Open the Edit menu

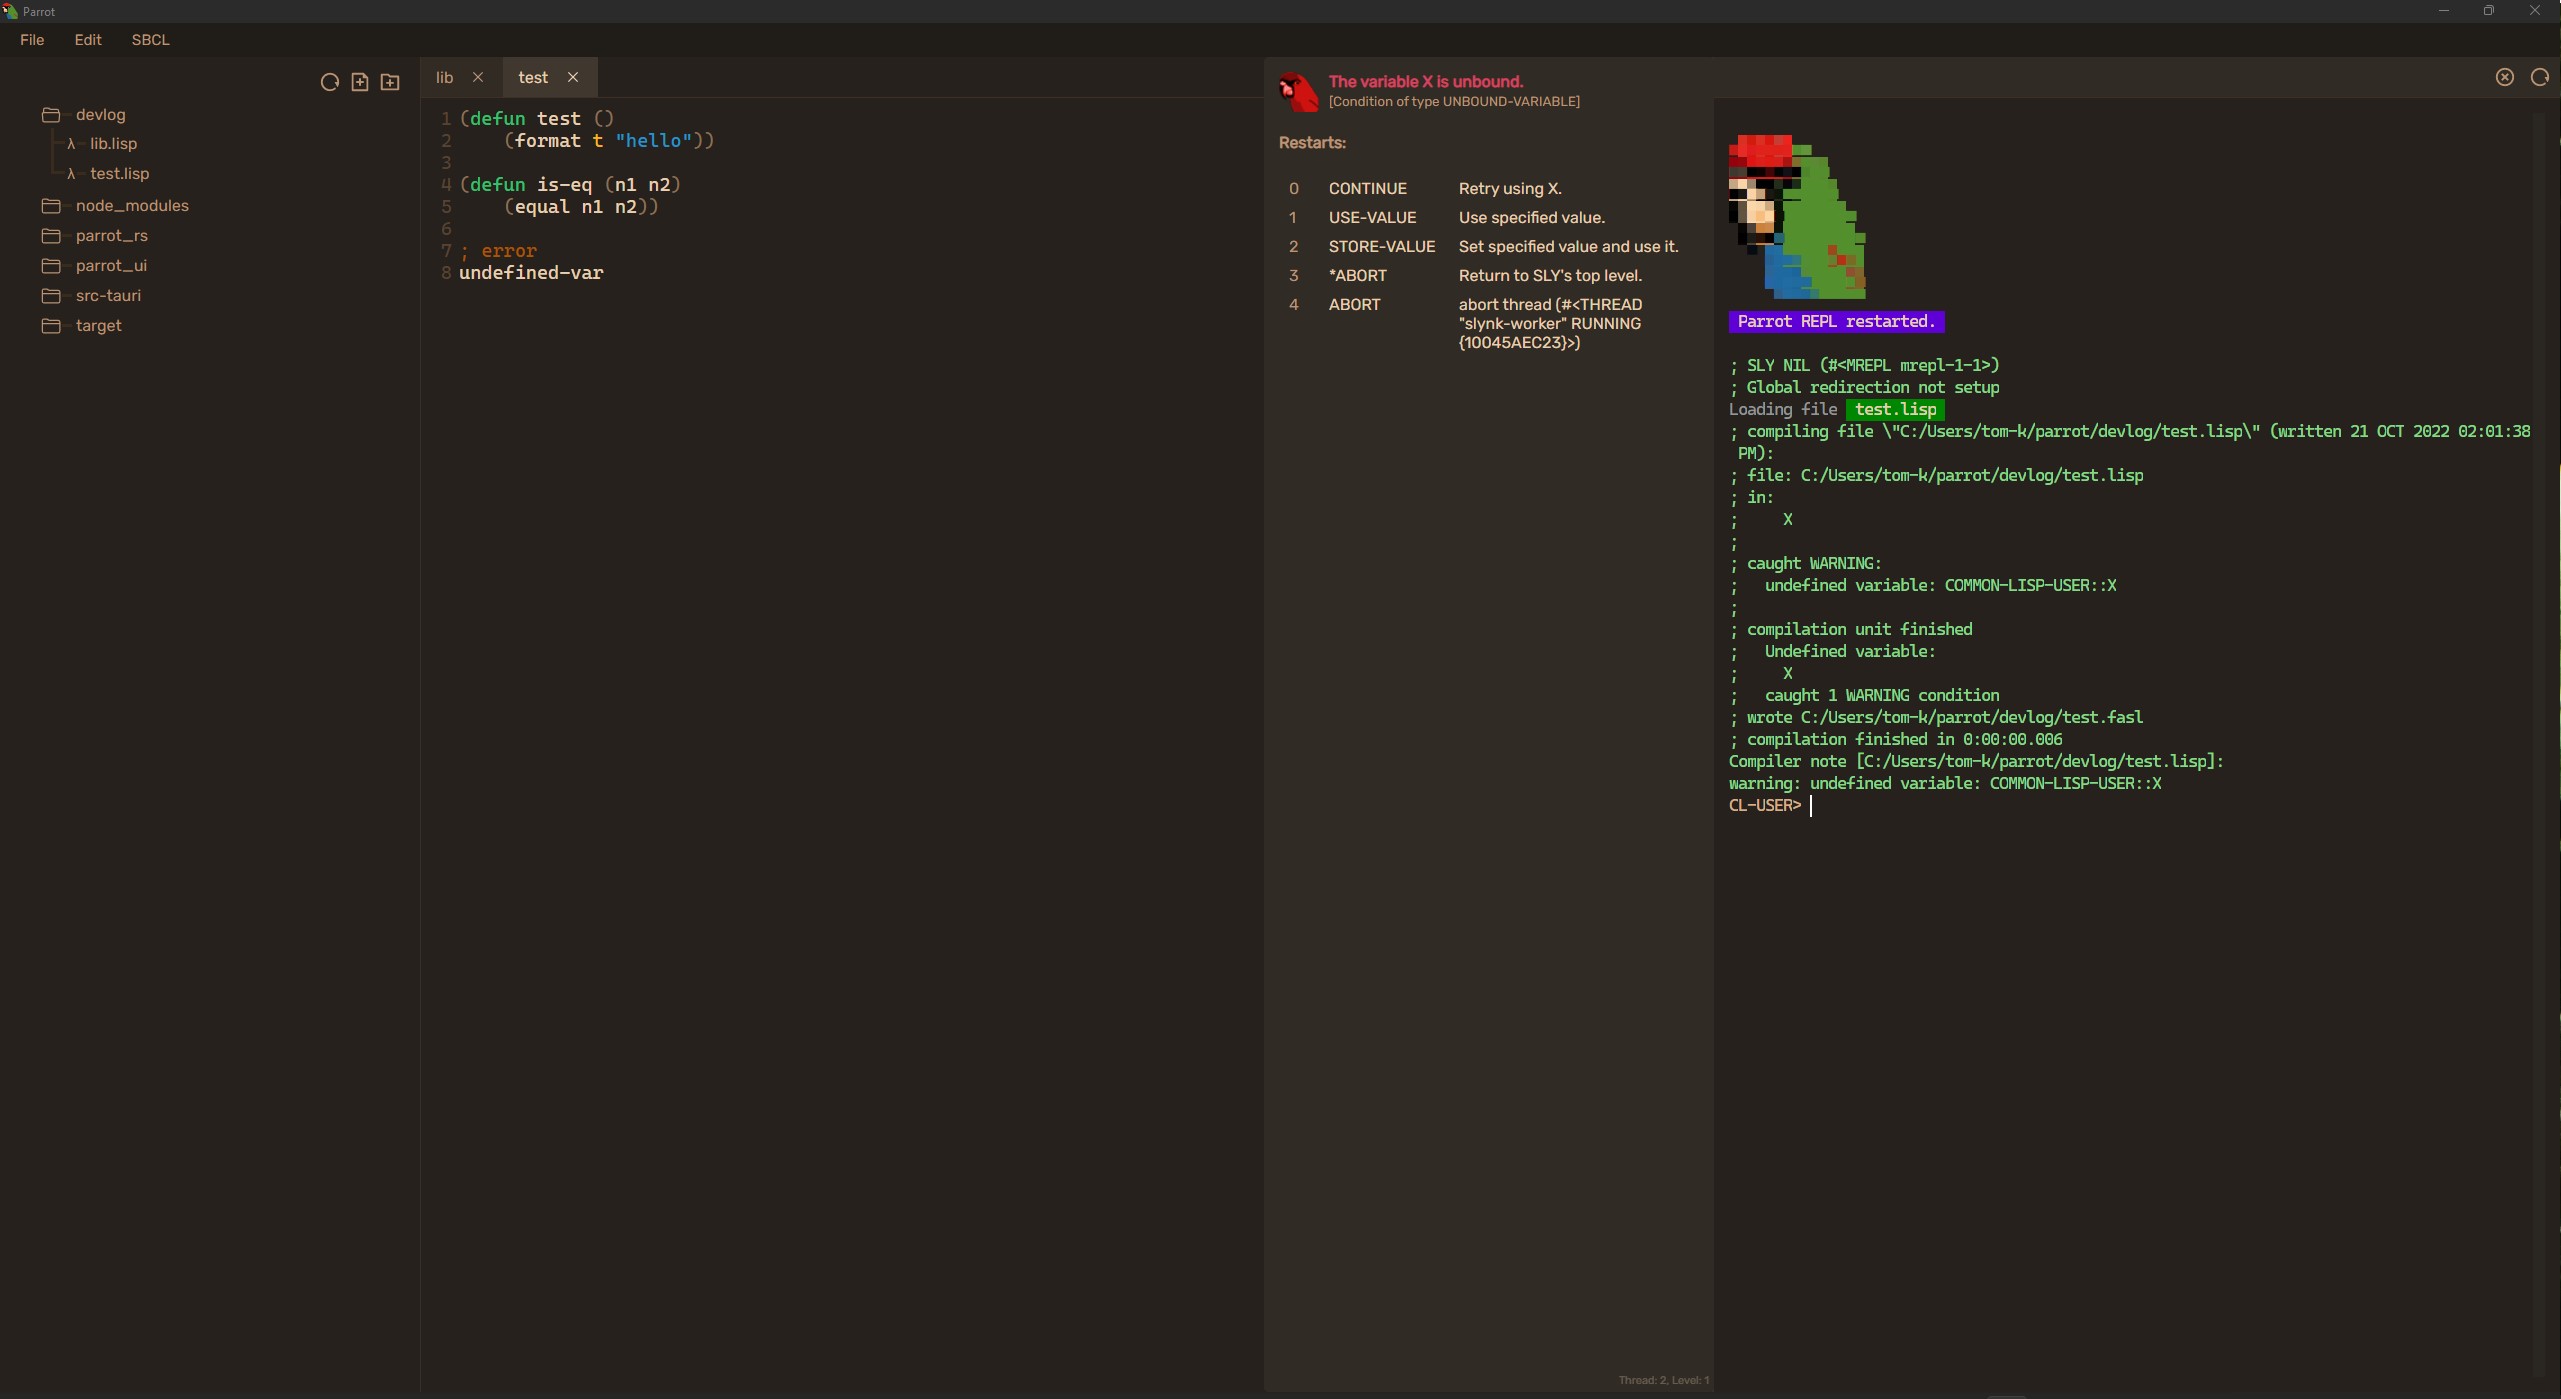pos(88,40)
